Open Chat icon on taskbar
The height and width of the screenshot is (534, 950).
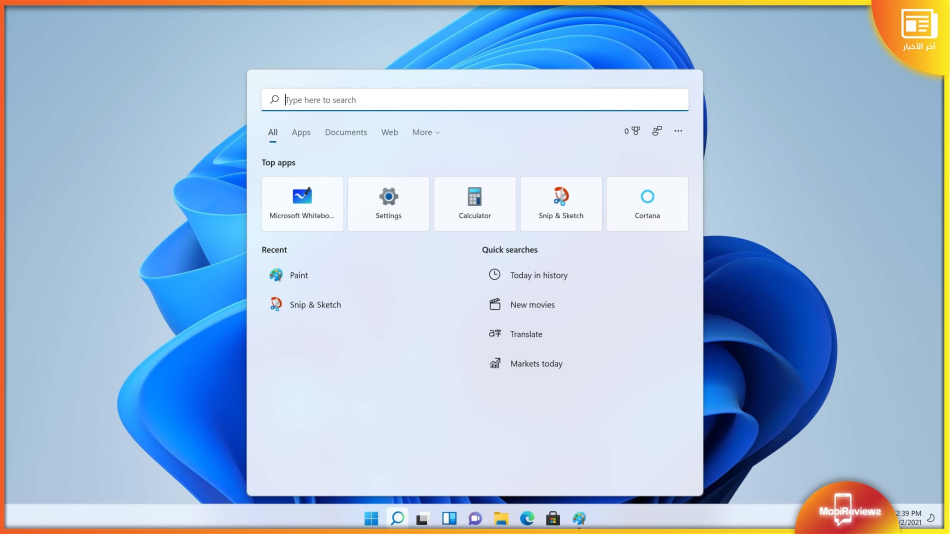(x=475, y=518)
